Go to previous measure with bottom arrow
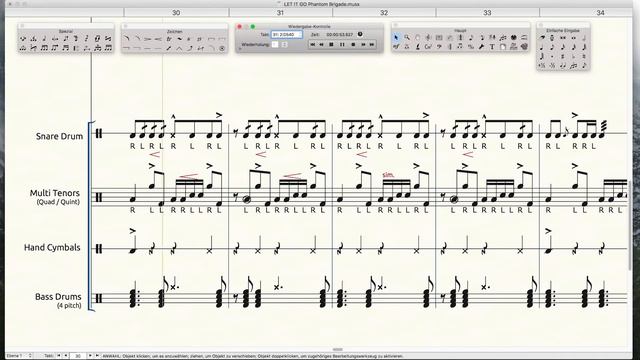Image resolution: width=640 pixels, height=360 pixels. coord(66,356)
